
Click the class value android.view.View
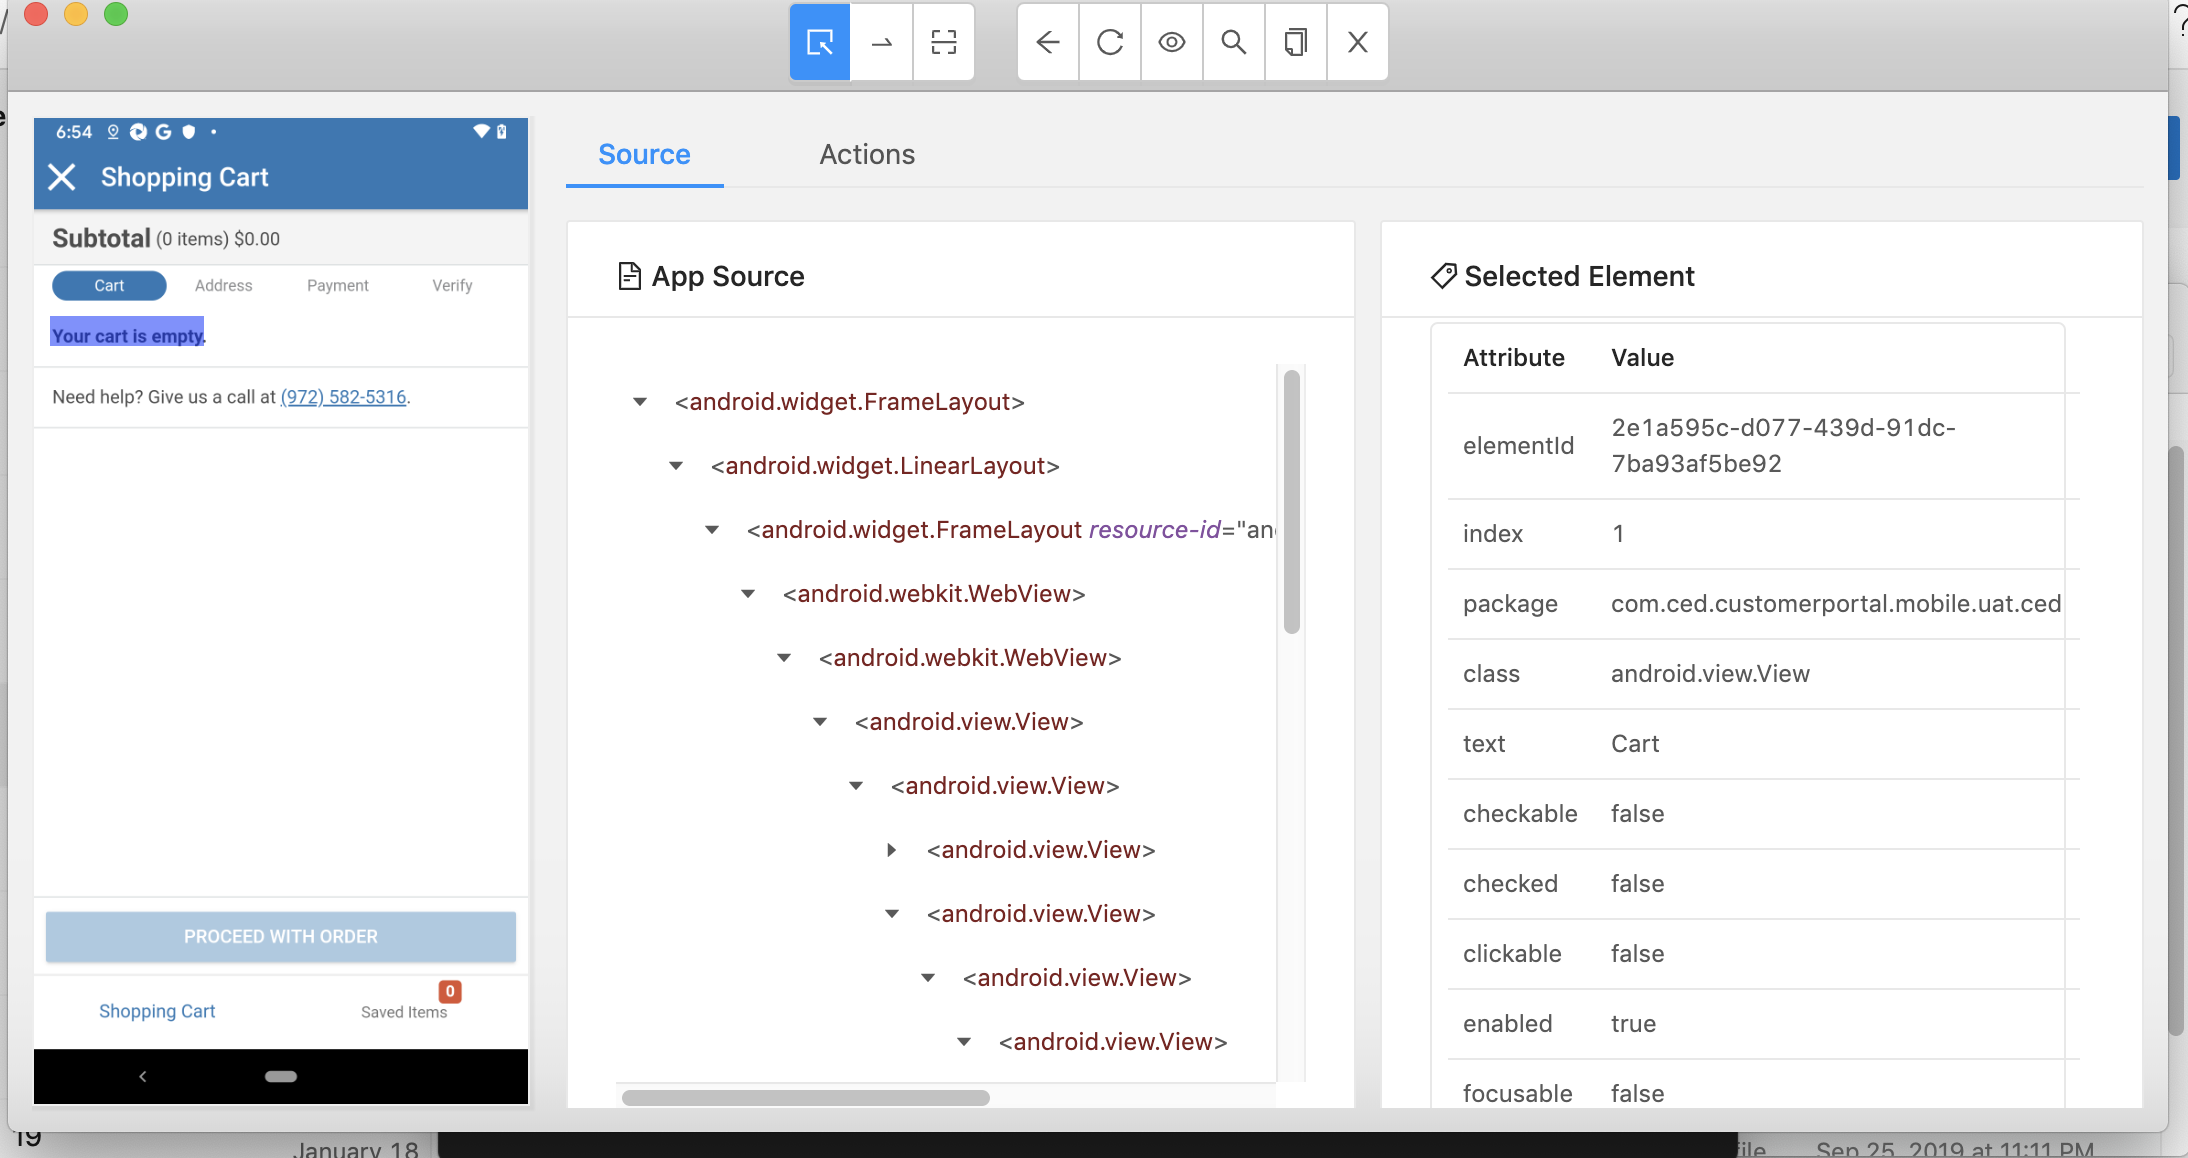1710,674
